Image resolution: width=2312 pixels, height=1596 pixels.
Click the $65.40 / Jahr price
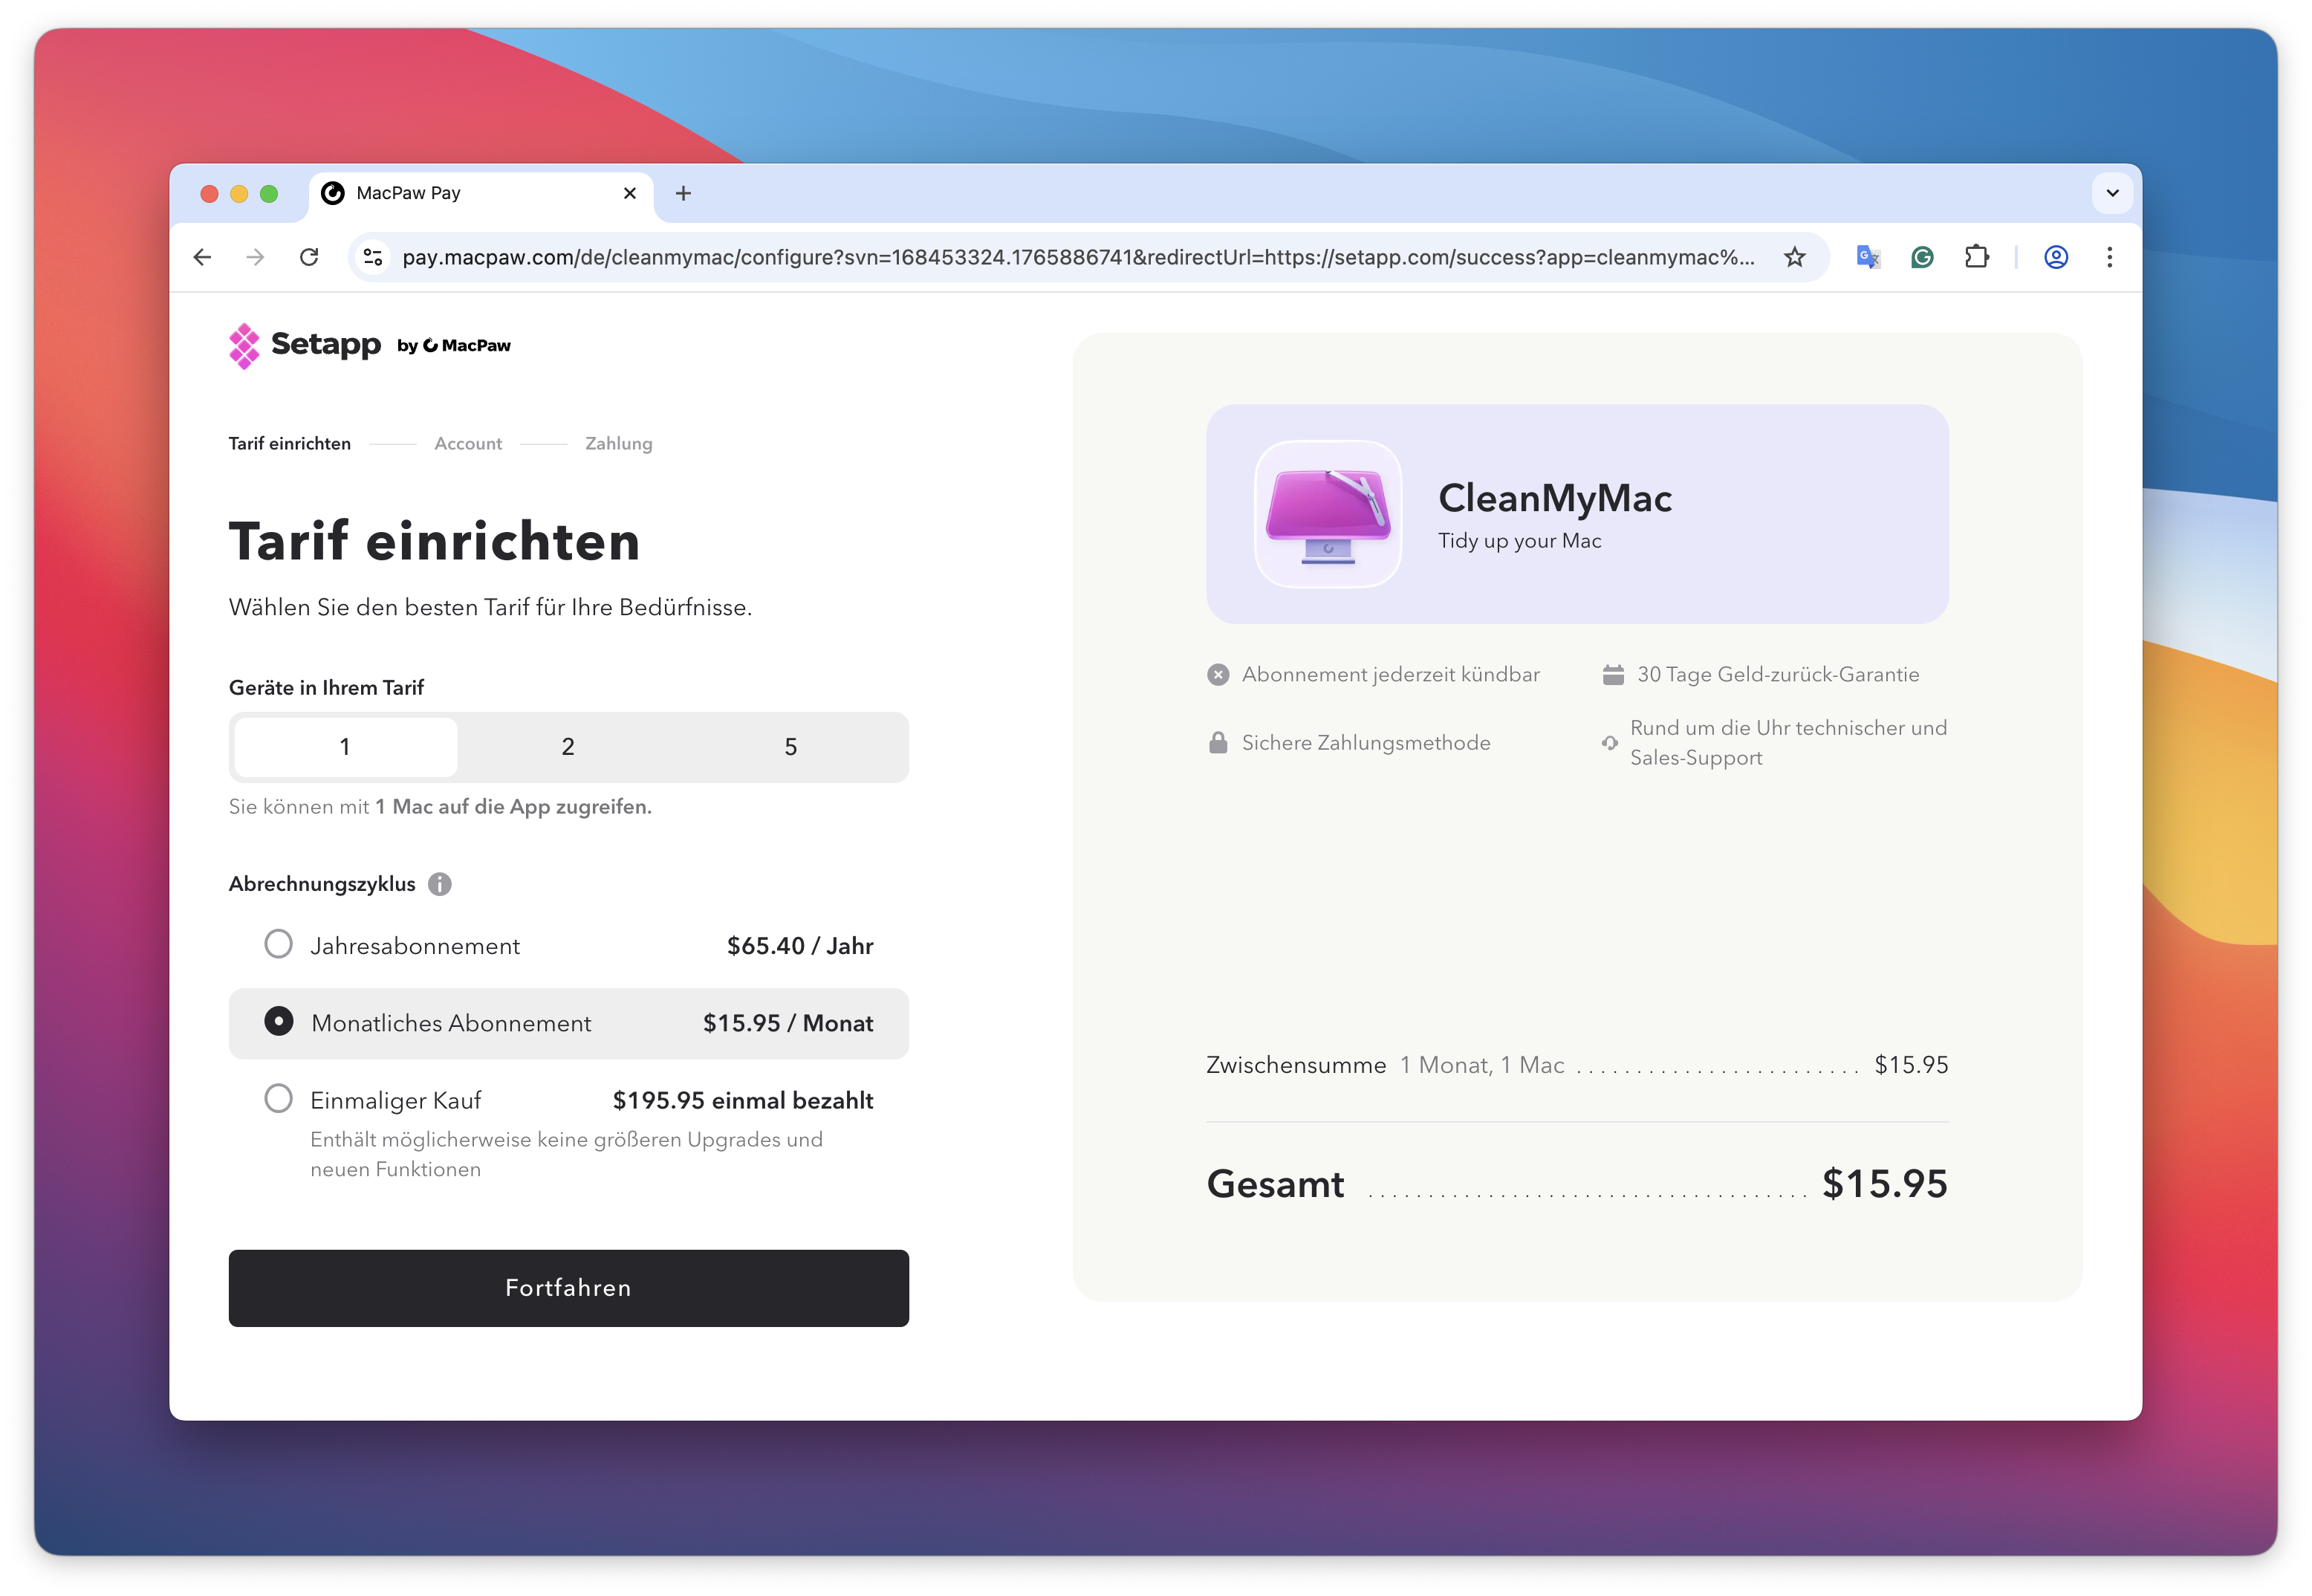coord(800,947)
